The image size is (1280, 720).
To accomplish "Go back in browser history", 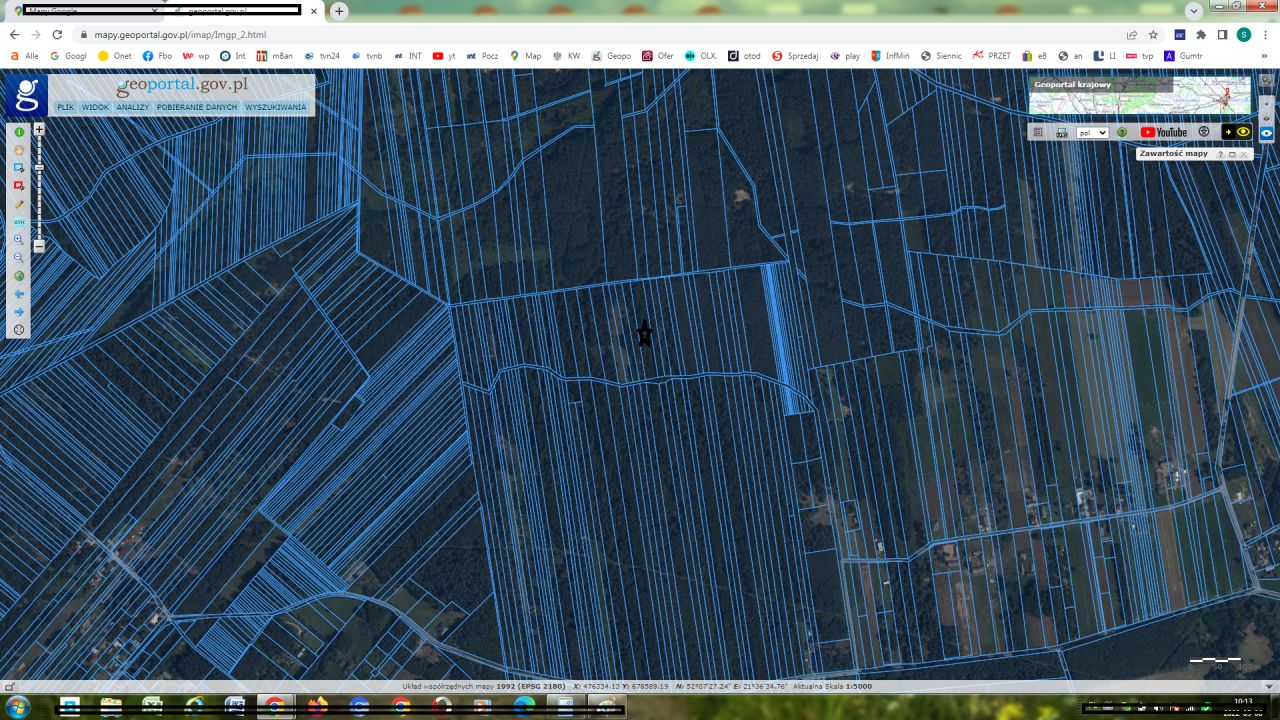I will pyautogui.click(x=14, y=34).
